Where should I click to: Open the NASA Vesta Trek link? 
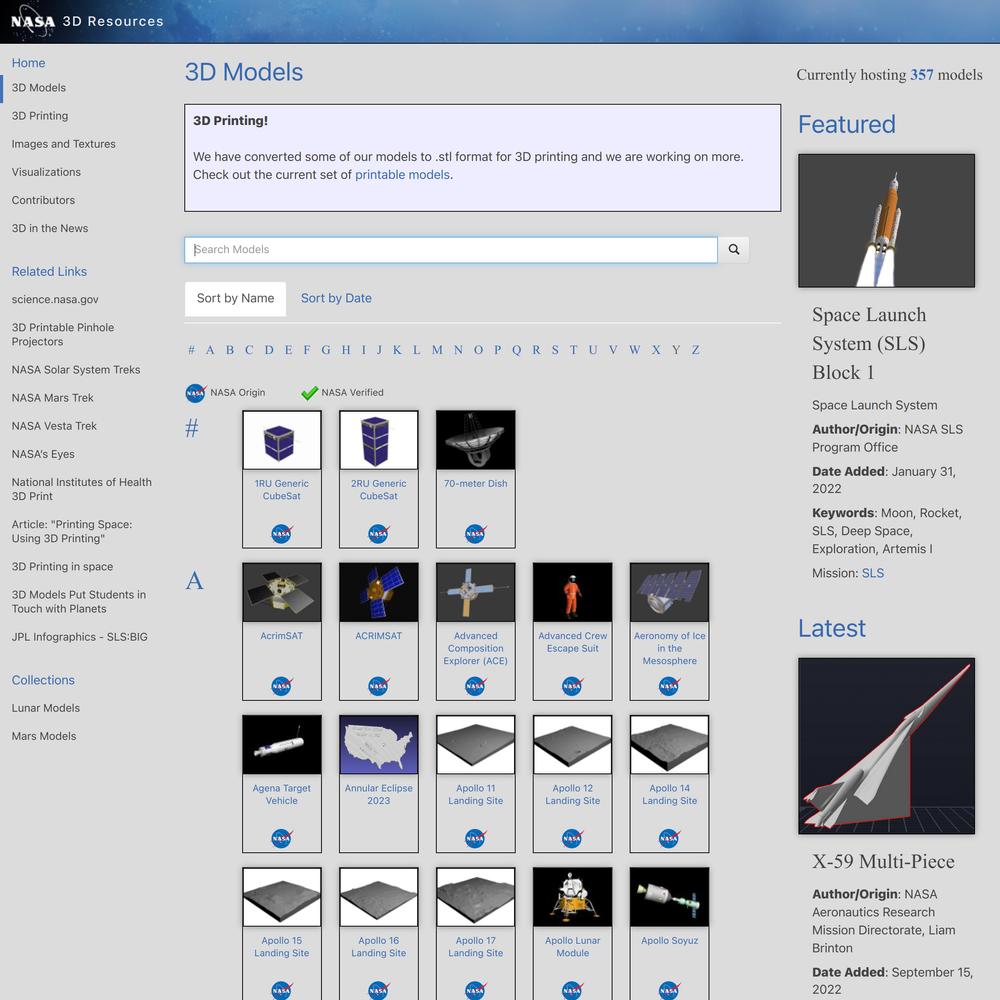54,426
